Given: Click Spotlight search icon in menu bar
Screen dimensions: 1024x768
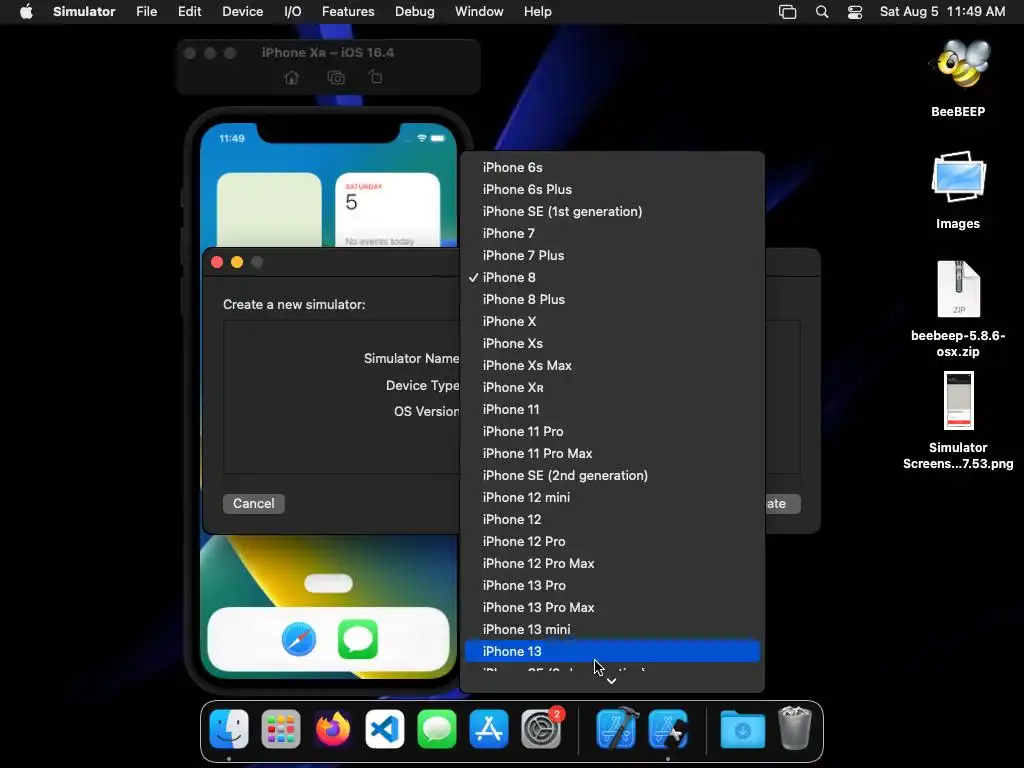Looking at the screenshot, I should 822,12.
